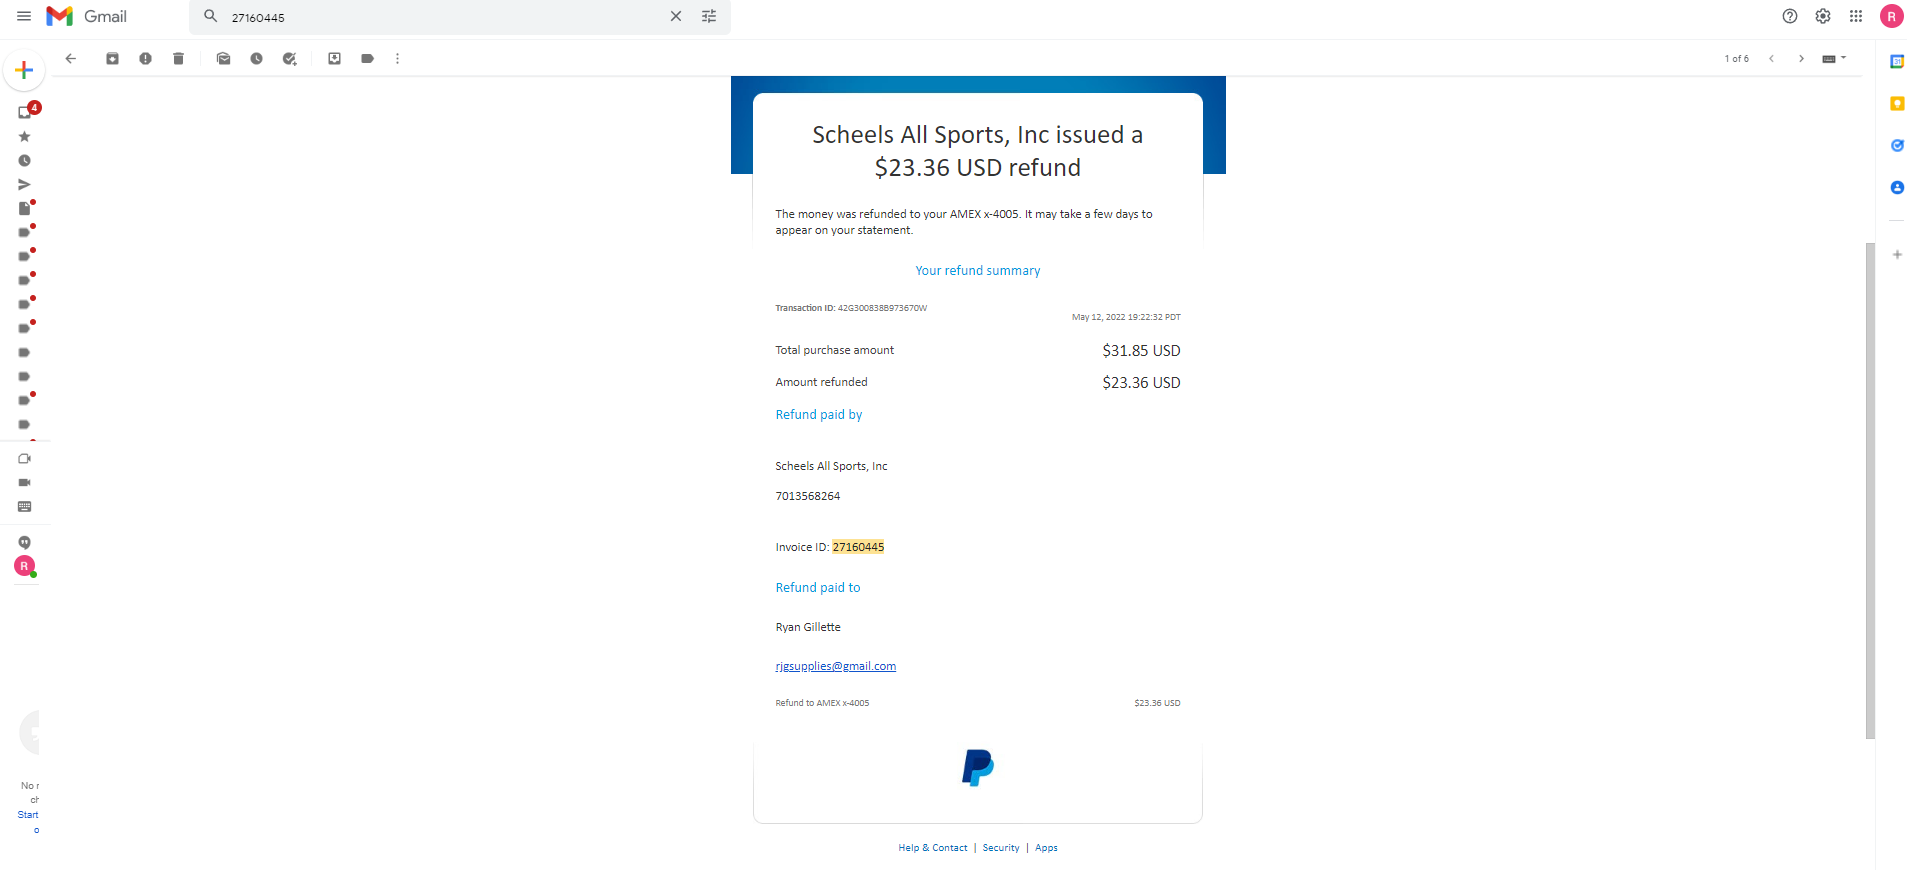Open the Inbox with 4 unread
Viewport: 1907px width, 870px height.
coord(25,112)
